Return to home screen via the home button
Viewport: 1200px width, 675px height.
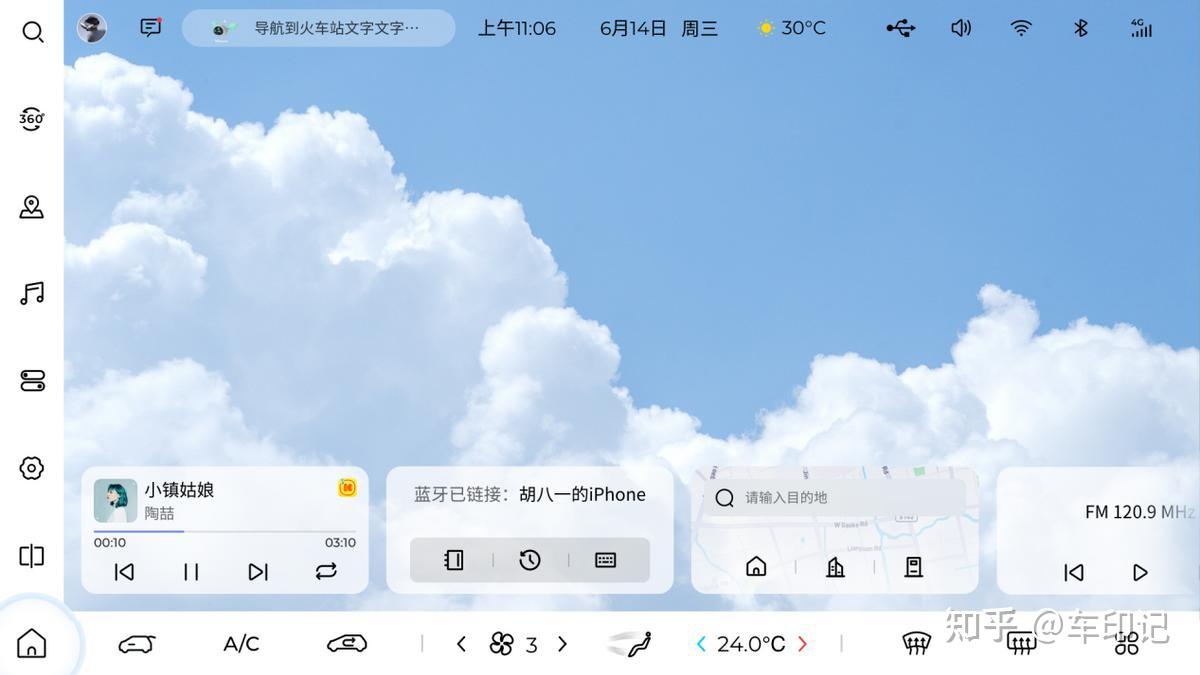coord(33,643)
